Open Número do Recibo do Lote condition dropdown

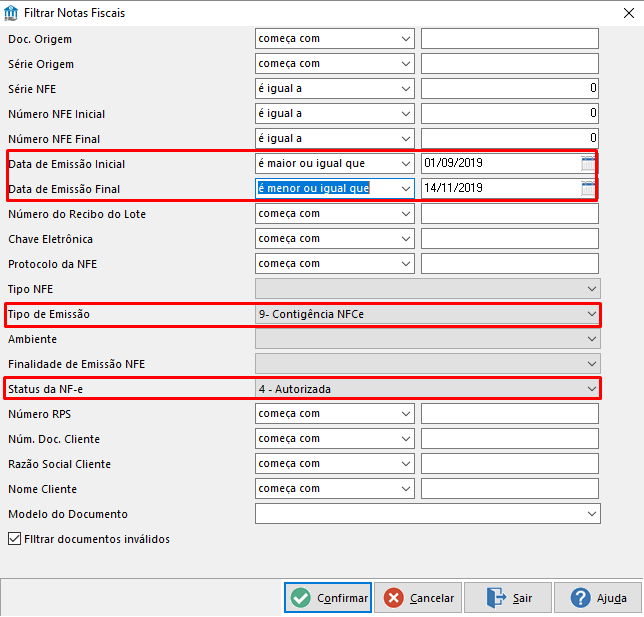[x=335, y=214]
